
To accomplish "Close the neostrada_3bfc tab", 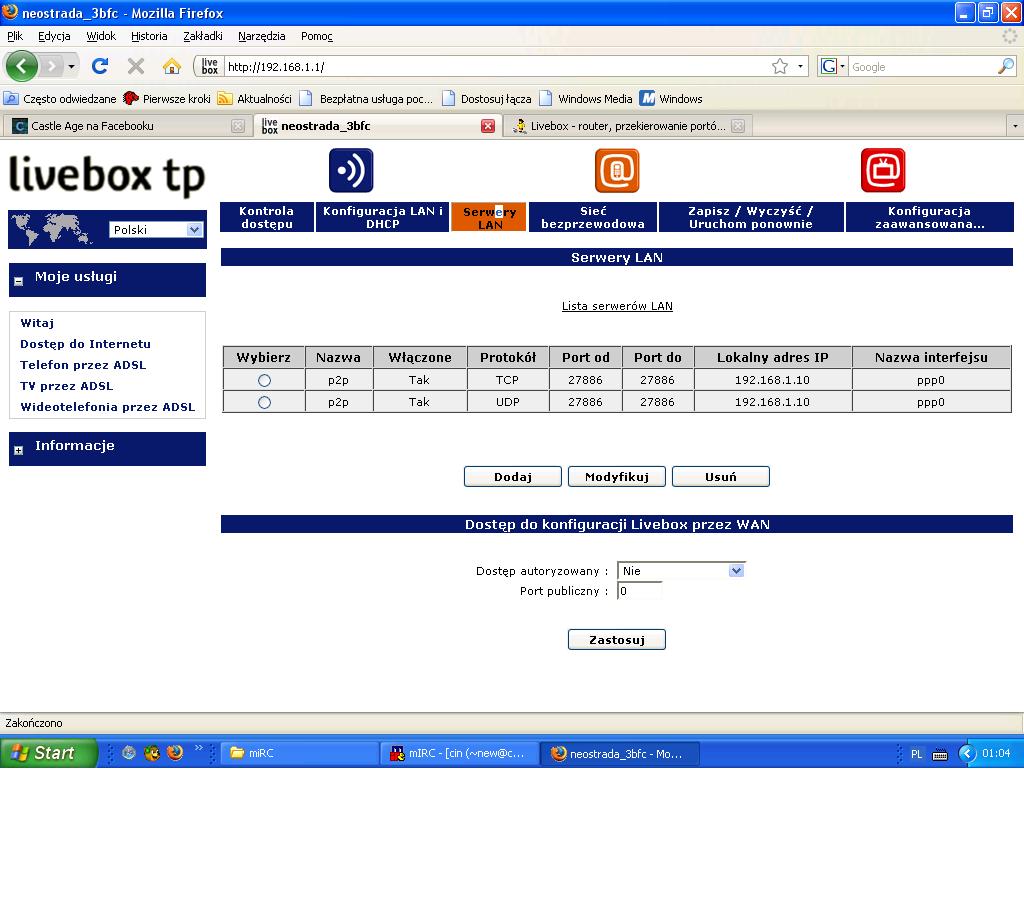I will click(x=488, y=126).
